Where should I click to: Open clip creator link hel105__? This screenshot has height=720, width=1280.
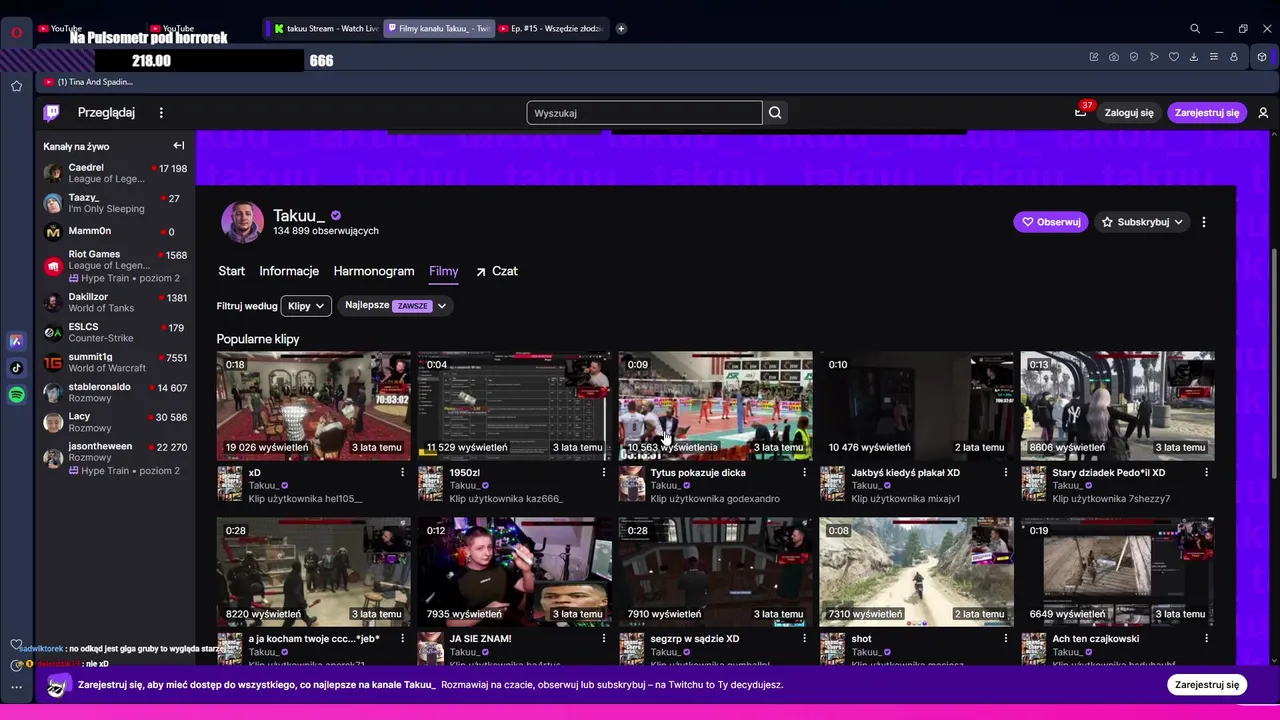tap(305, 499)
